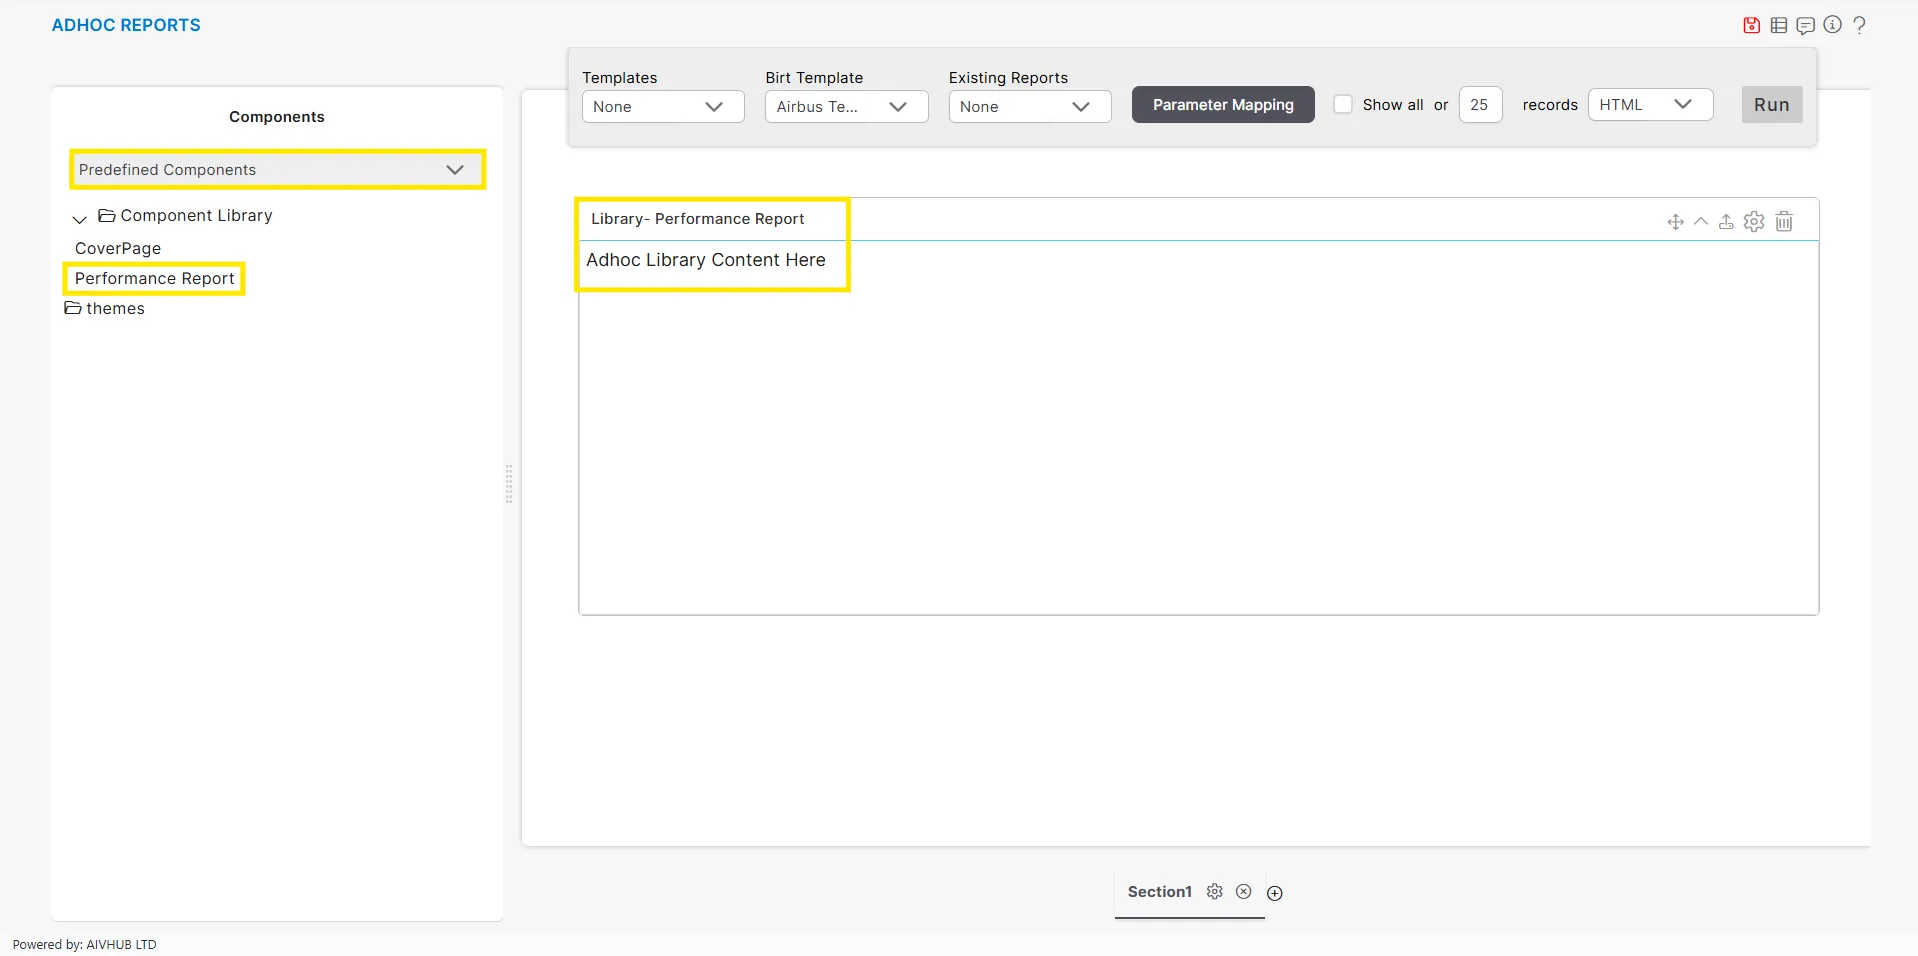Open the table view icon in header
The width and height of the screenshot is (1918, 956).
tap(1778, 25)
